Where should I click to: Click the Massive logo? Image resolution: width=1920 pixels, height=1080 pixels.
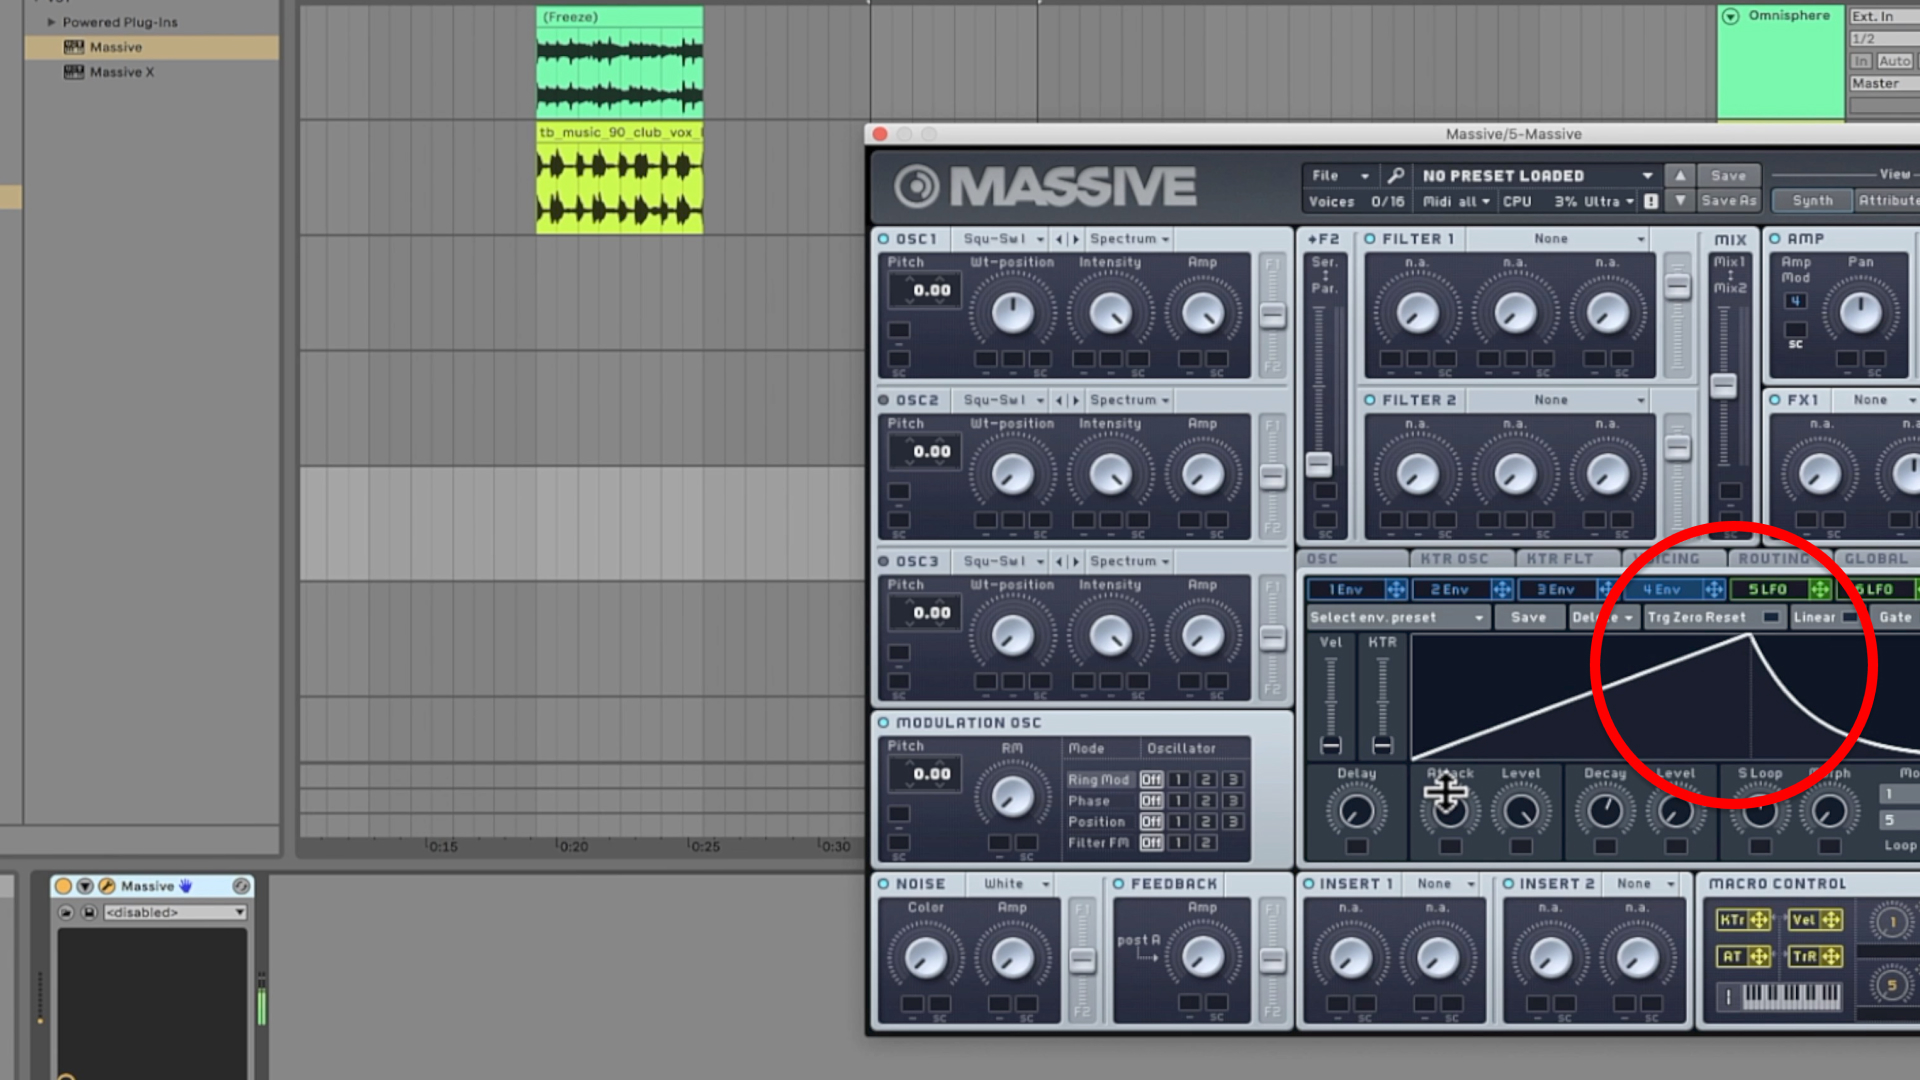(x=1046, y=186)
